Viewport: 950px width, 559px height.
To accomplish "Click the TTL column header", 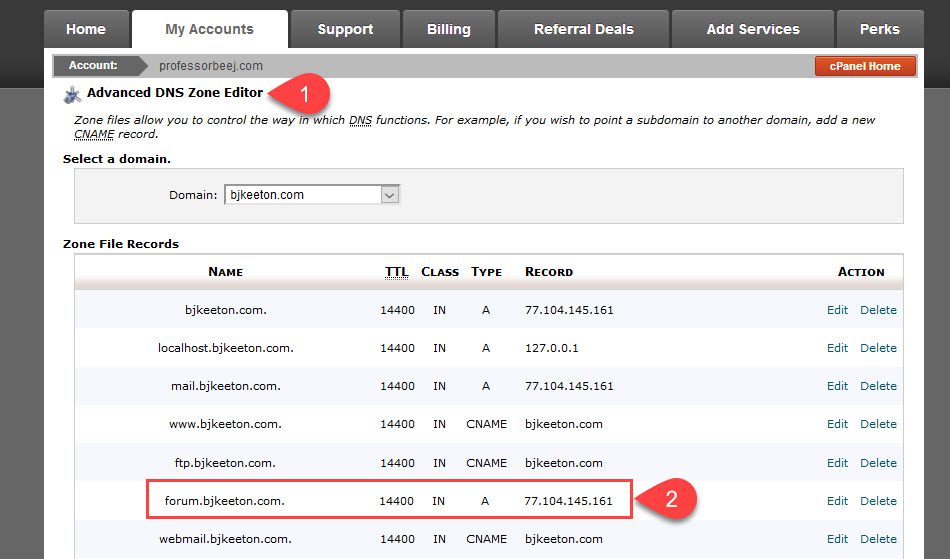I will pyautogui.click(x=396, y=272).
